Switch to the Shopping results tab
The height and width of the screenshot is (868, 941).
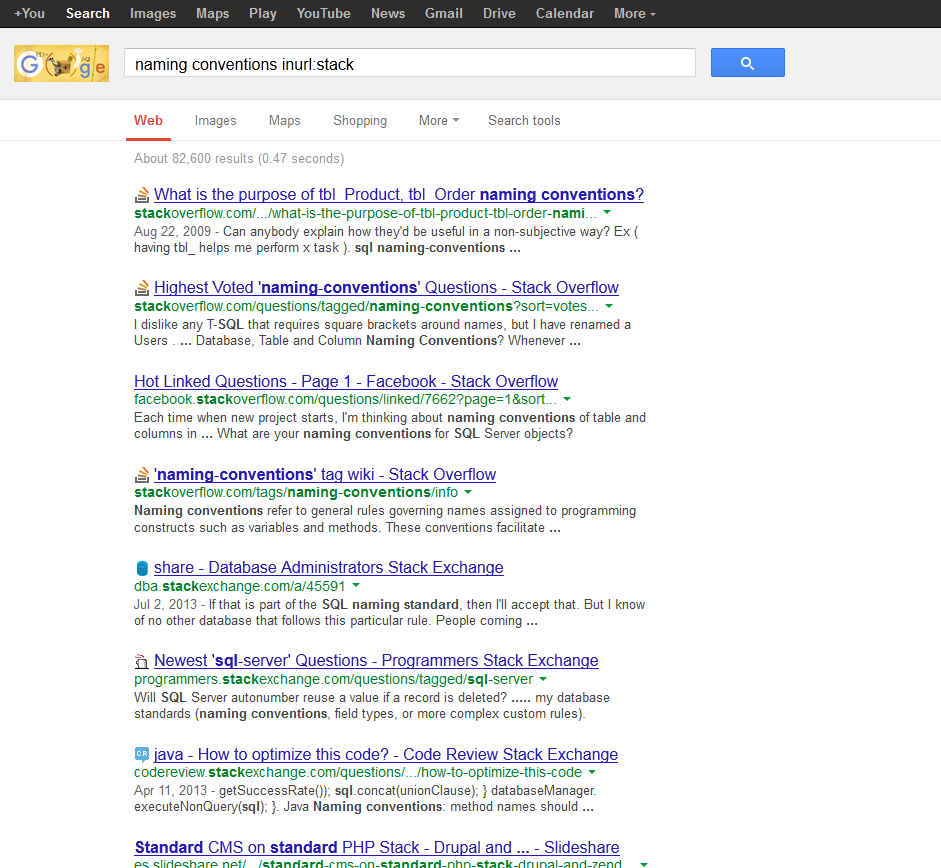pyautogui.click(x=360, y=121)
